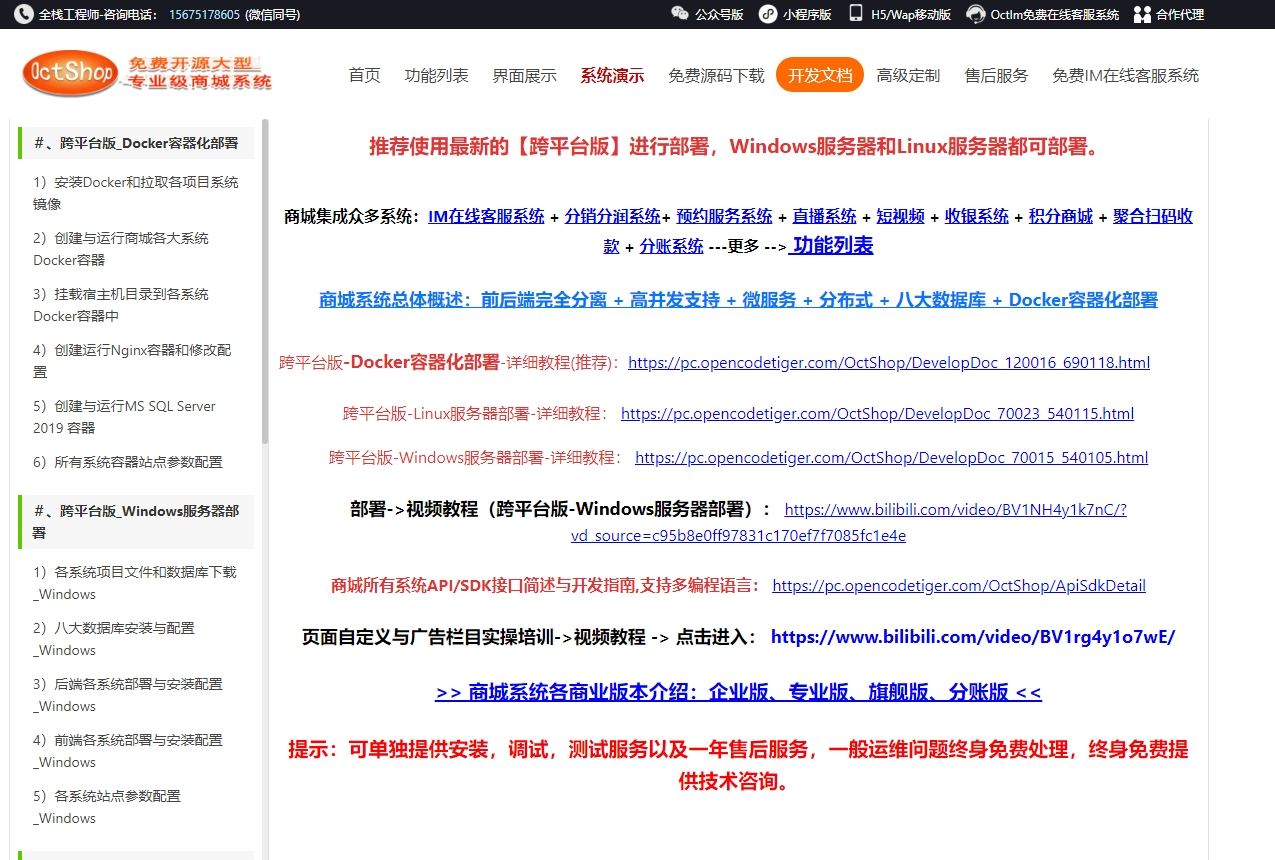1275x860 pixels.
Task: Open the DevelopDoc_70023_540115.html Linux tutorial link
Action: click(877, 414)
